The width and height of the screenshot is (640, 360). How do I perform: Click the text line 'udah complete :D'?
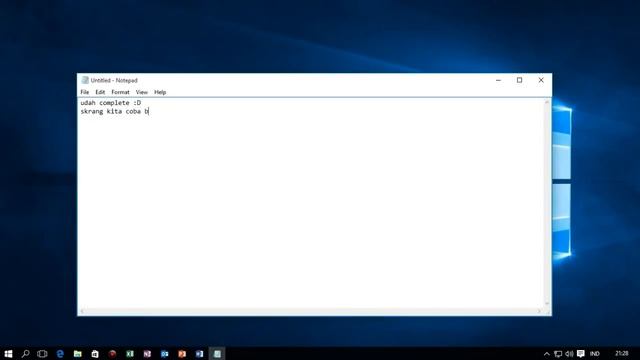(x=111, y=103)
